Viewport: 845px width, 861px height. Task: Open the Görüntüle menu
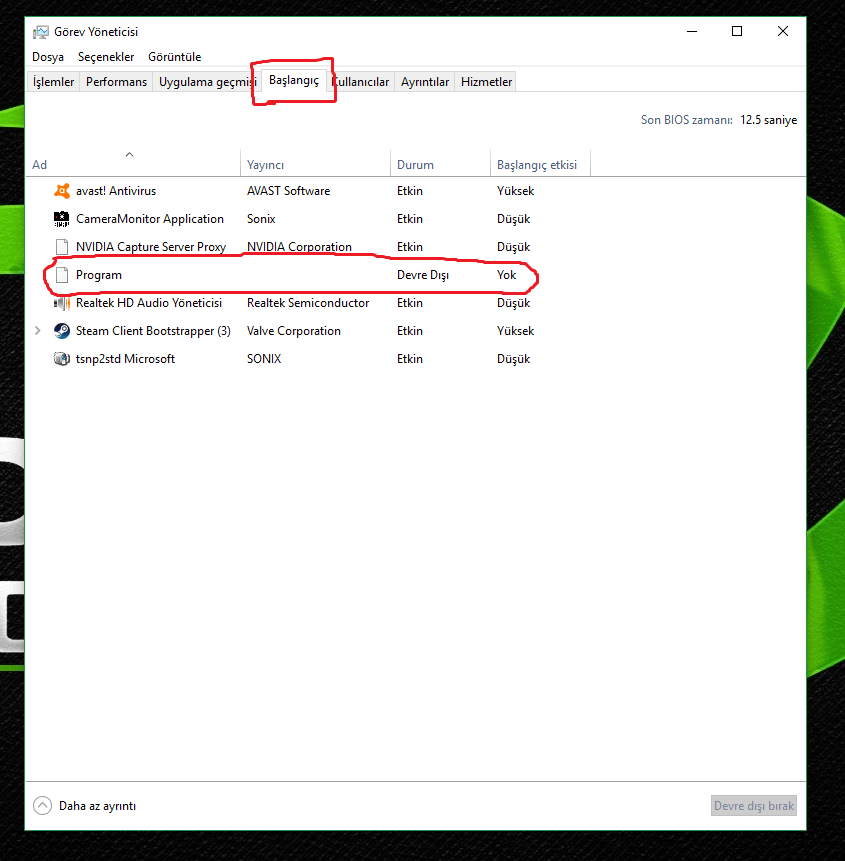coord(175,57)
